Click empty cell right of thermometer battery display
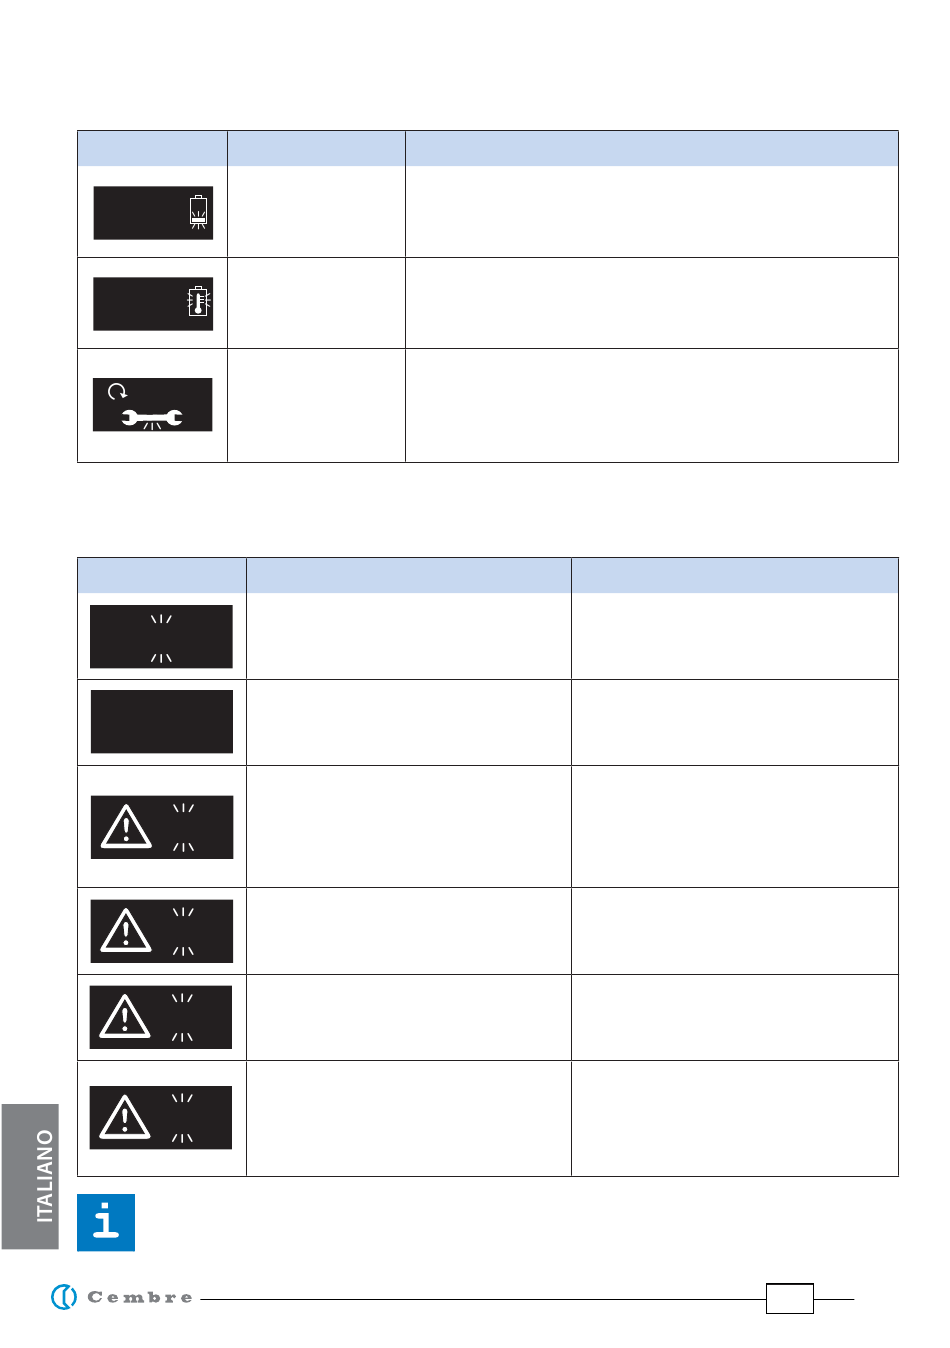This screenshot has width=950, height=1348. (316, 303)
